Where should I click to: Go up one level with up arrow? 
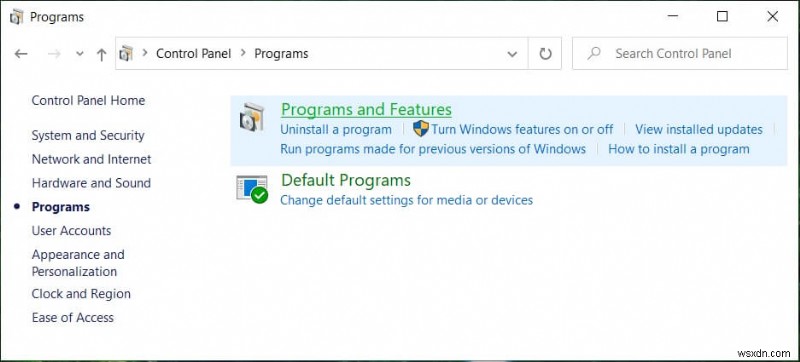(102, 54)
